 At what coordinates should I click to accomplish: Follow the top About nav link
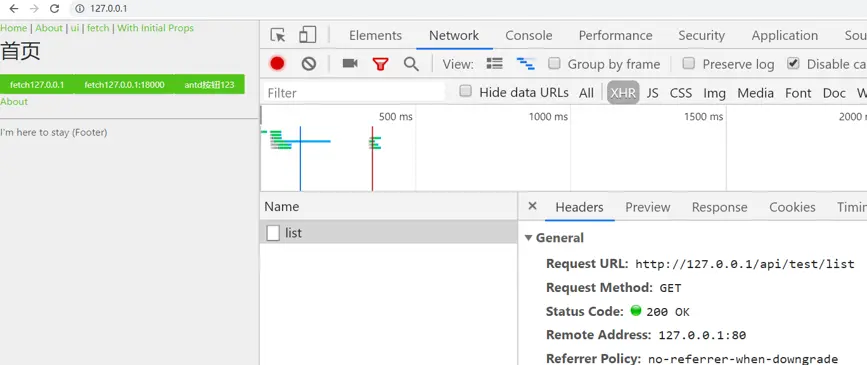click(49, 28)
